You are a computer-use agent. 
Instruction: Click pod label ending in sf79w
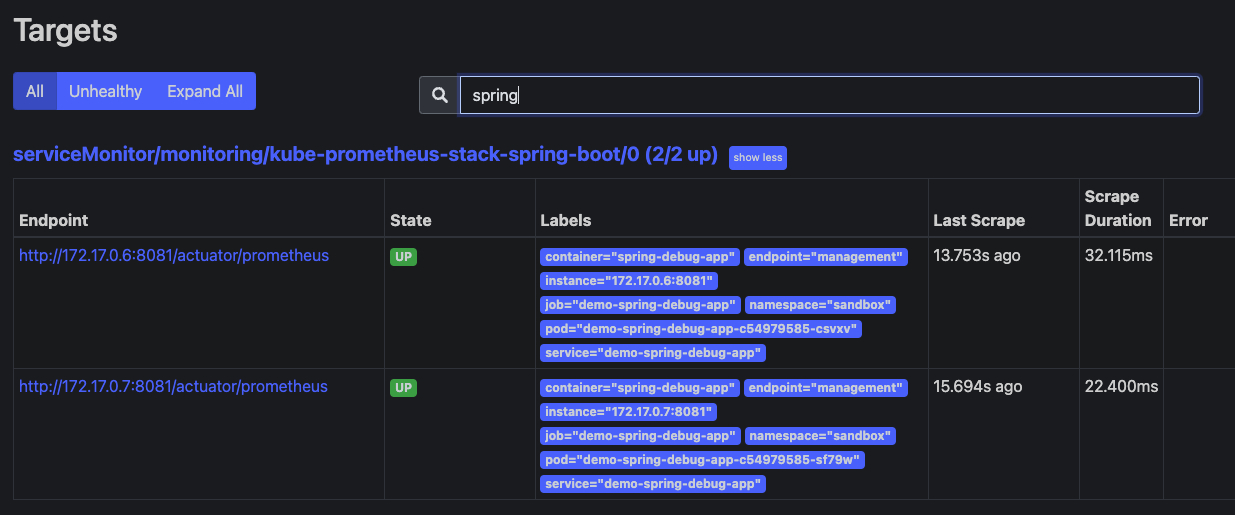tap(703, 460)
